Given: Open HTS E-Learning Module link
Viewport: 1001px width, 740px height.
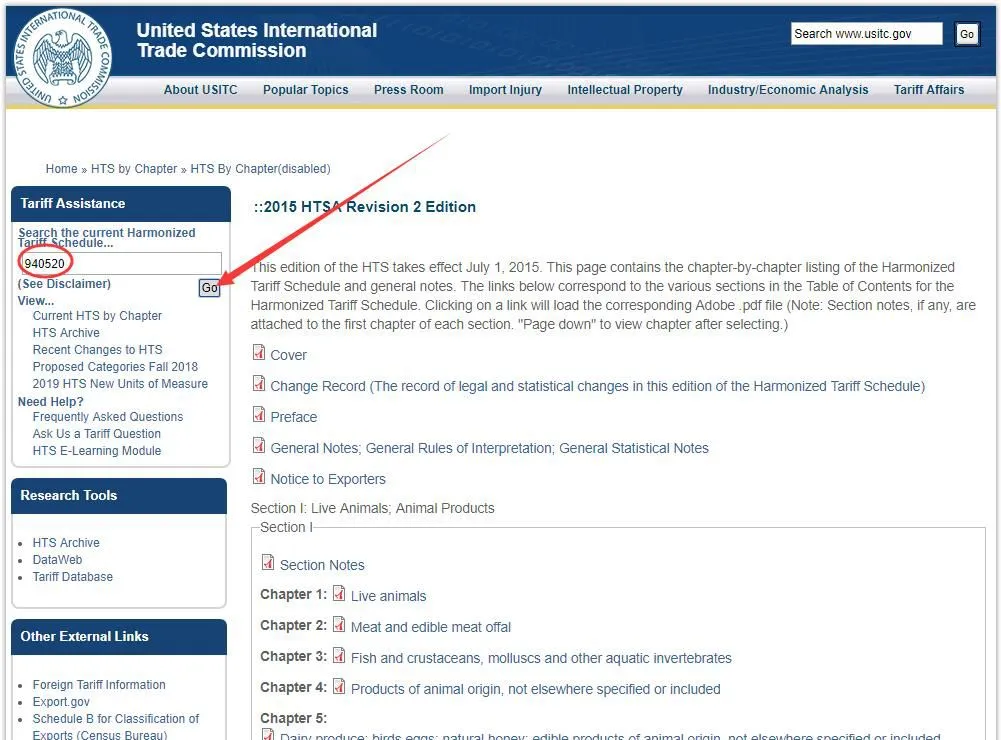Looking at the screenshot, I should (x=97, y=451).
